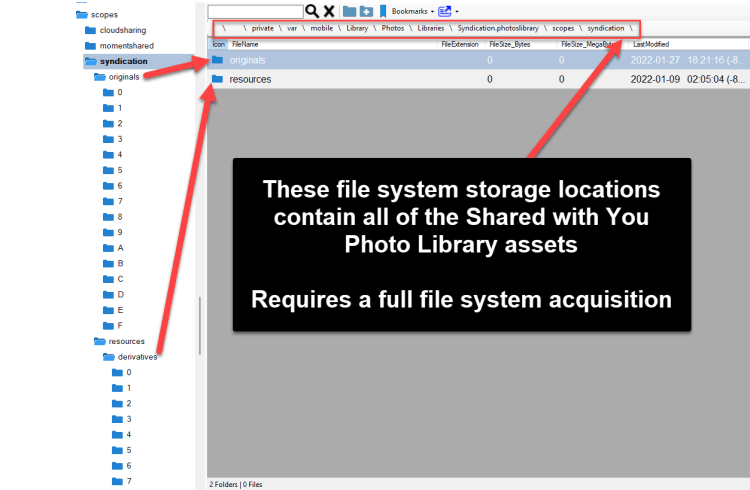Click the export icon right of Bookmarks
Image resolution: width=750 pixels, height=490 pixels.
click(x=444, y=11)
